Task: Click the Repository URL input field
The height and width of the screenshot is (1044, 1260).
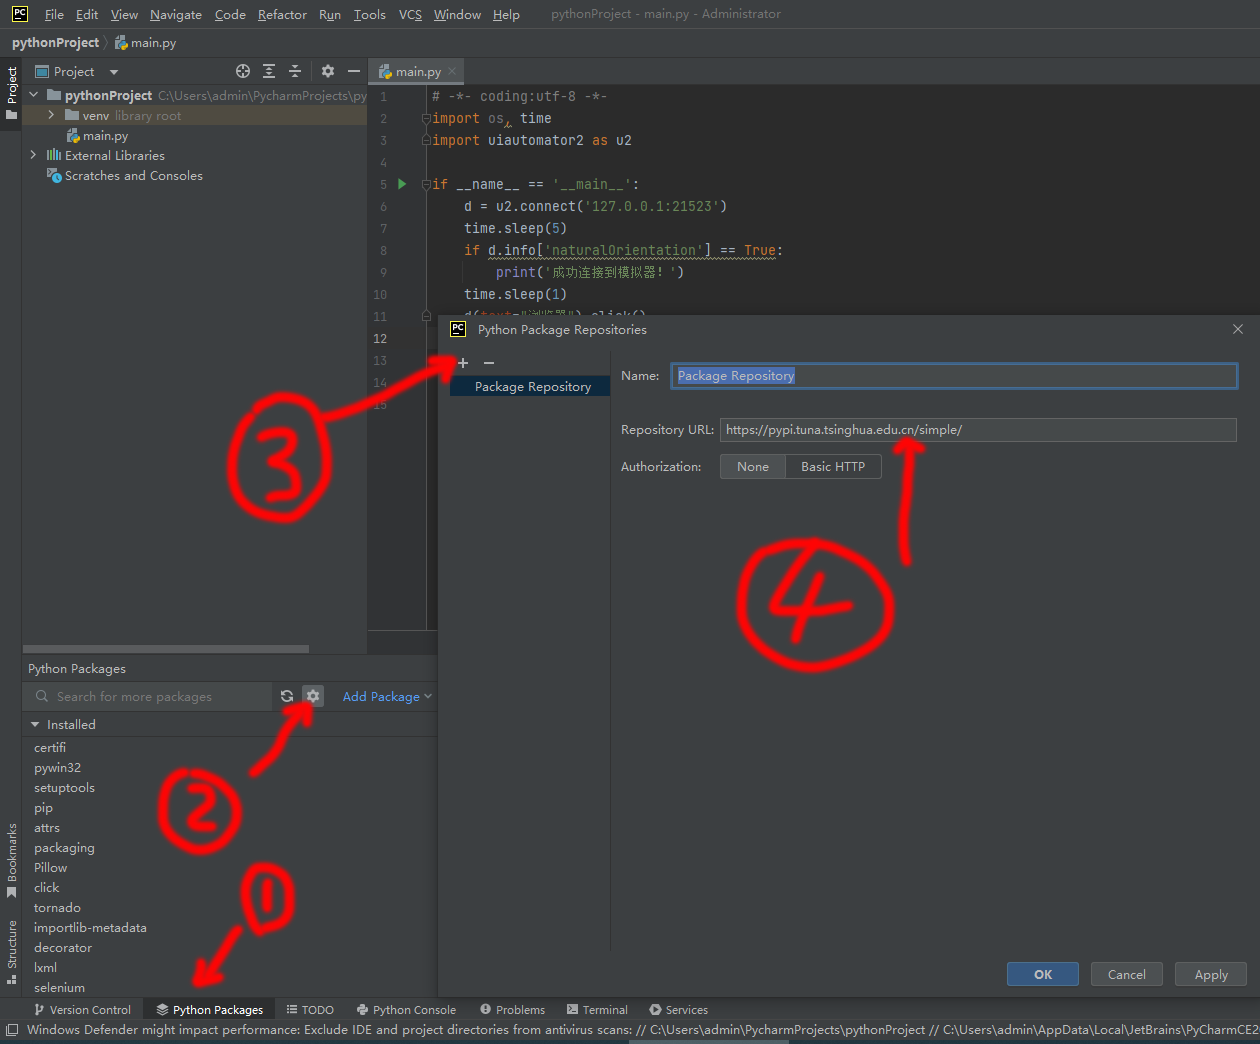Action: [977, 429]
